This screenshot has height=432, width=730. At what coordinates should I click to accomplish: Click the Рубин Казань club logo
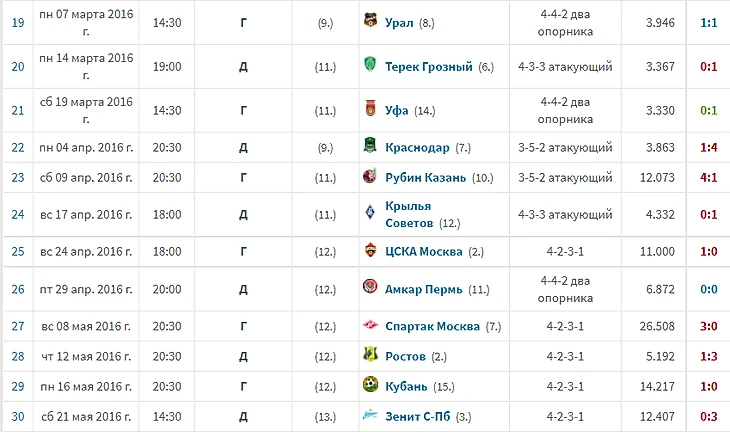pyautogui.click(x=370, y=176)
